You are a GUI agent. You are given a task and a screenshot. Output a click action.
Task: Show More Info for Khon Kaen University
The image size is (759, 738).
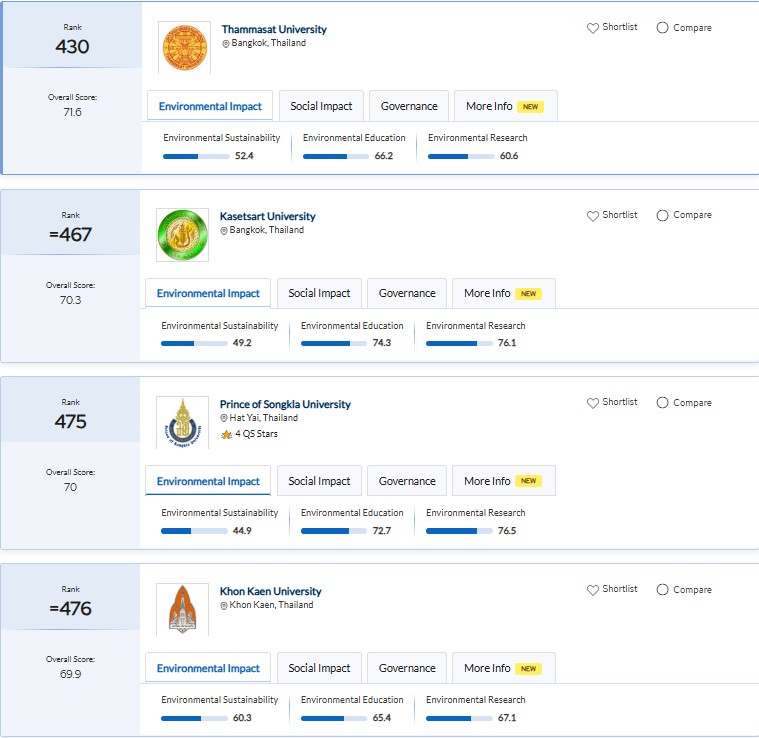click(502, 668)
